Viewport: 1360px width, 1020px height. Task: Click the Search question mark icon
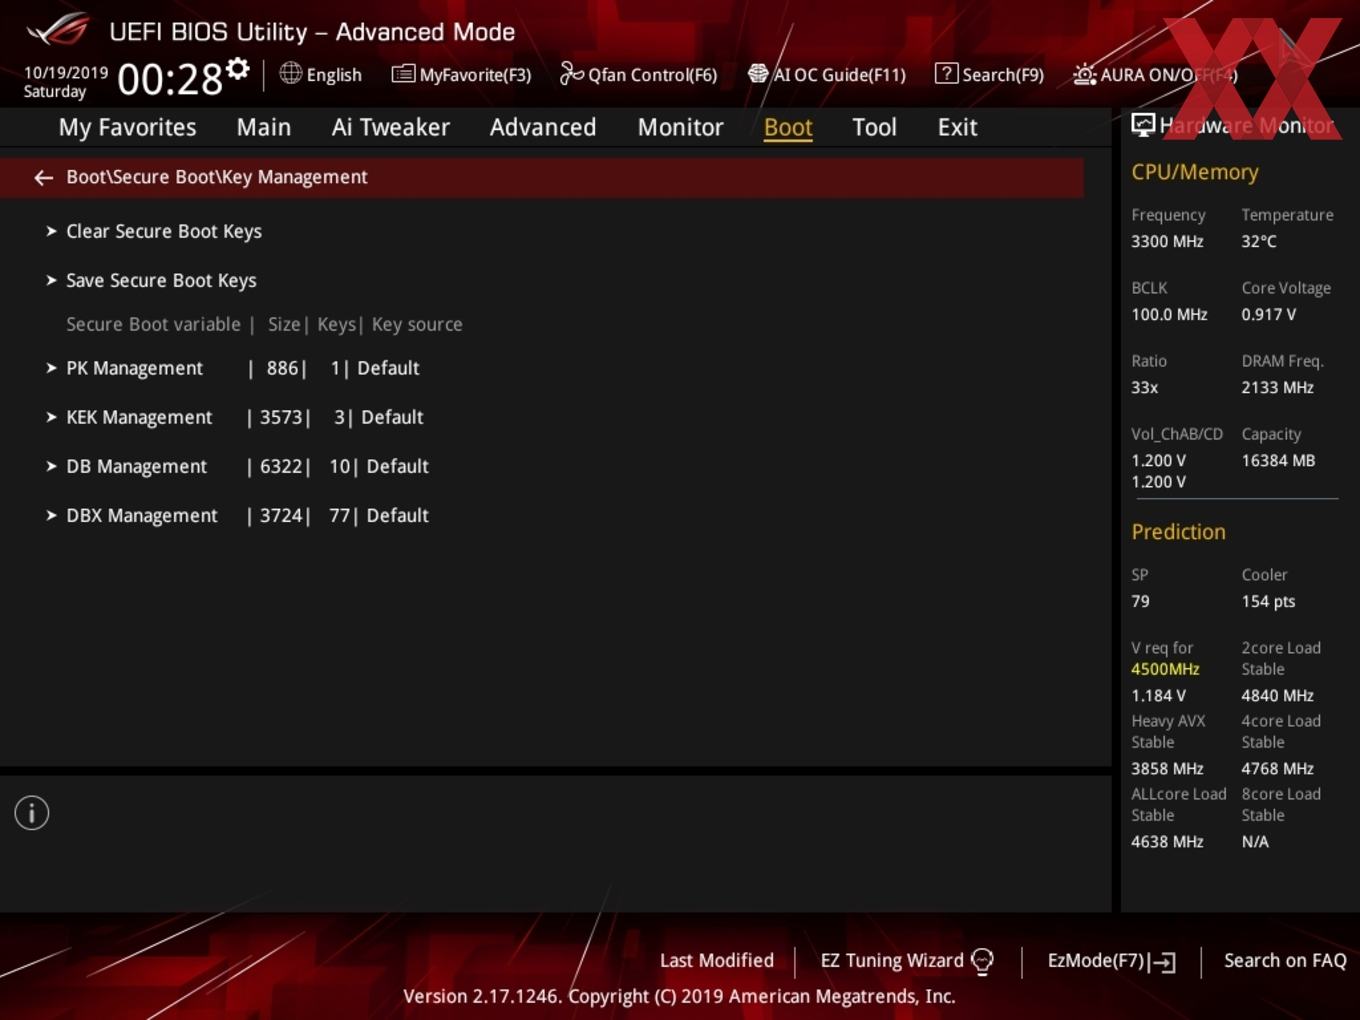(946, 73)
